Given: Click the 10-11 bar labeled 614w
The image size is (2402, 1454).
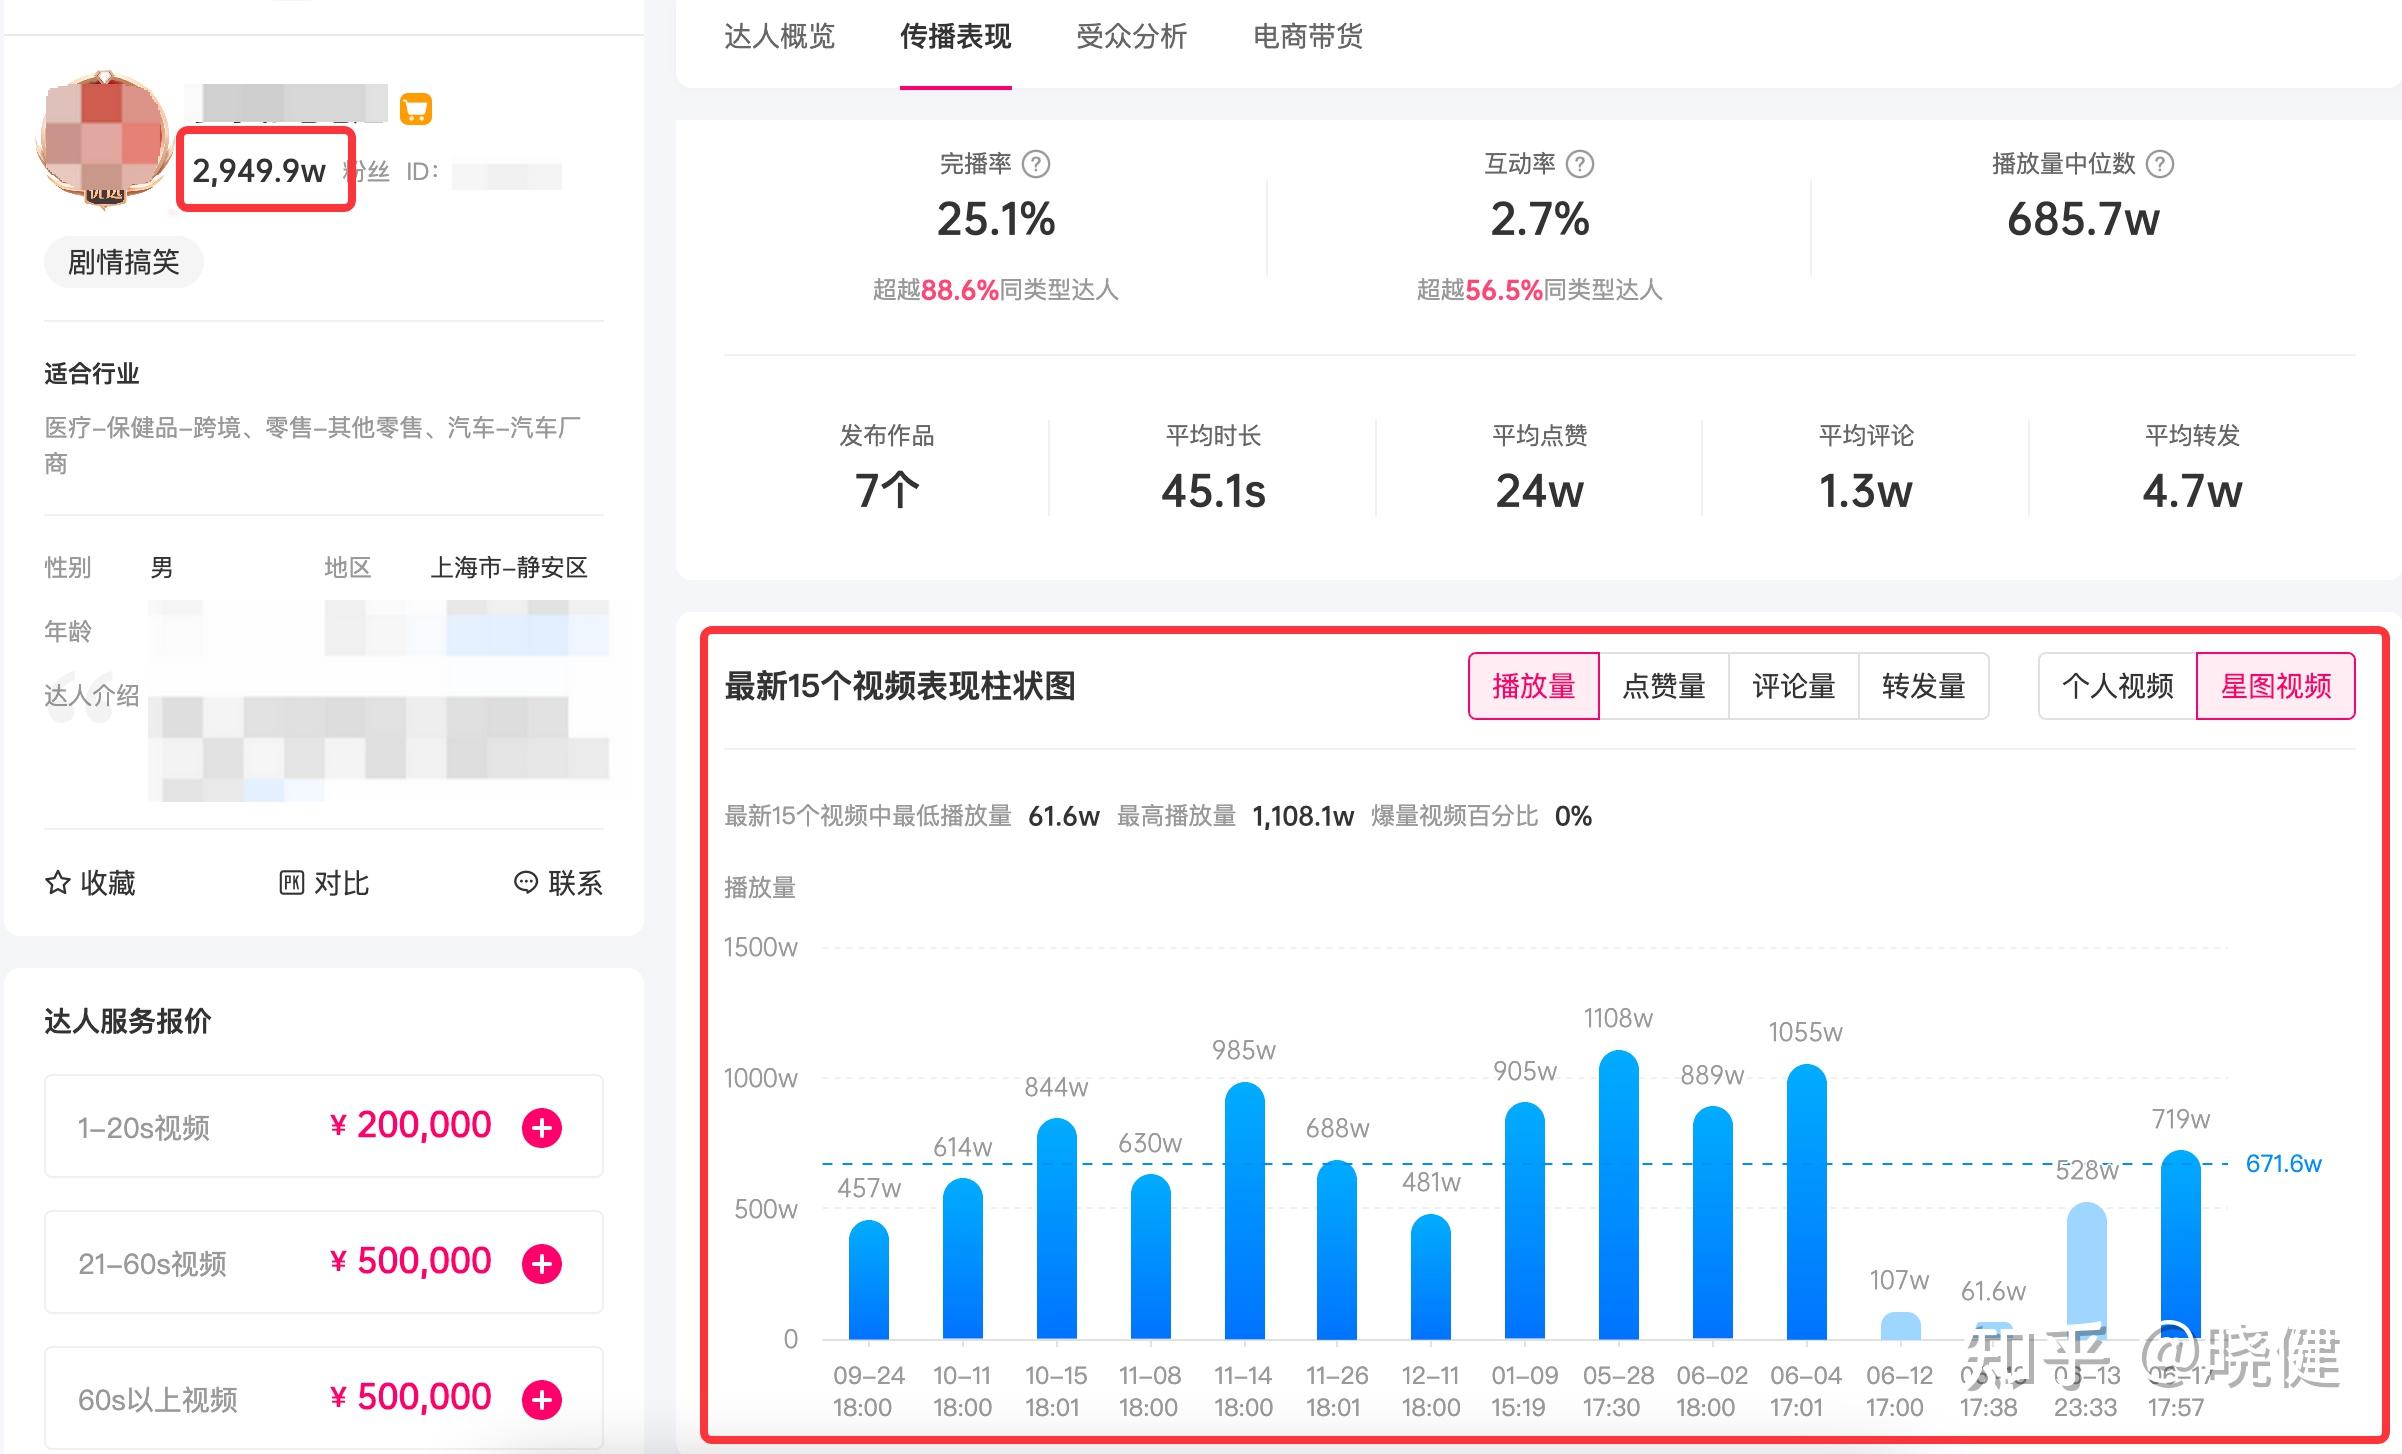Looking at the screenshot, I should [963, 1259].
